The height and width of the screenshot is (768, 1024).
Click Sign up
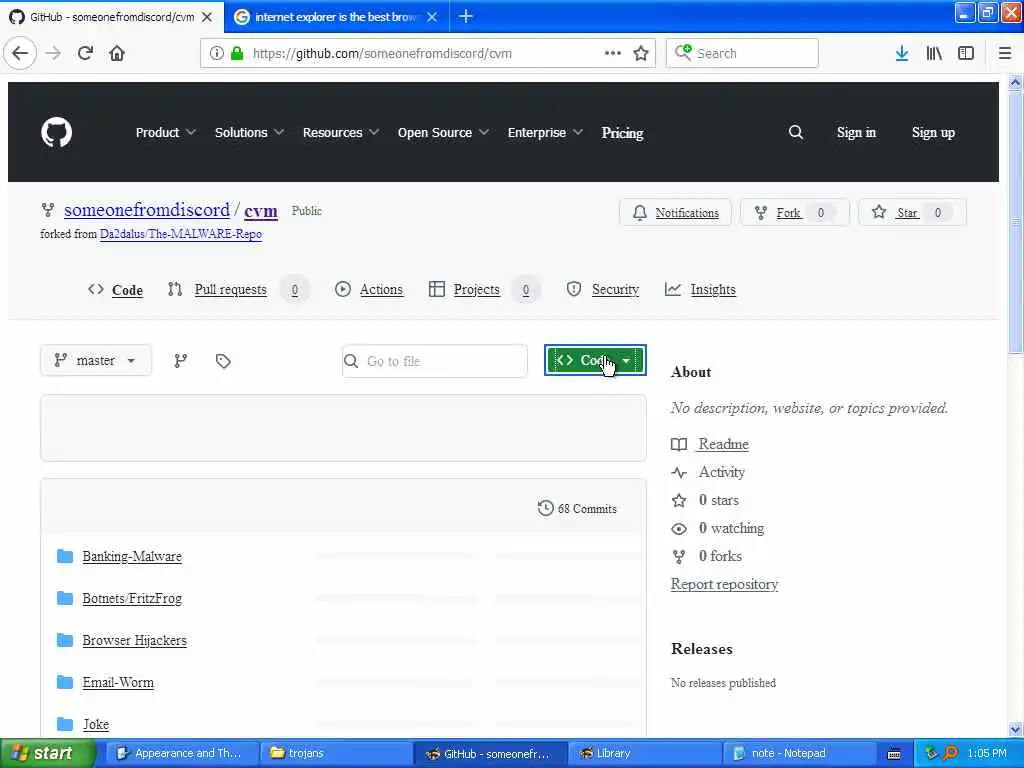(x=933, y=133)
